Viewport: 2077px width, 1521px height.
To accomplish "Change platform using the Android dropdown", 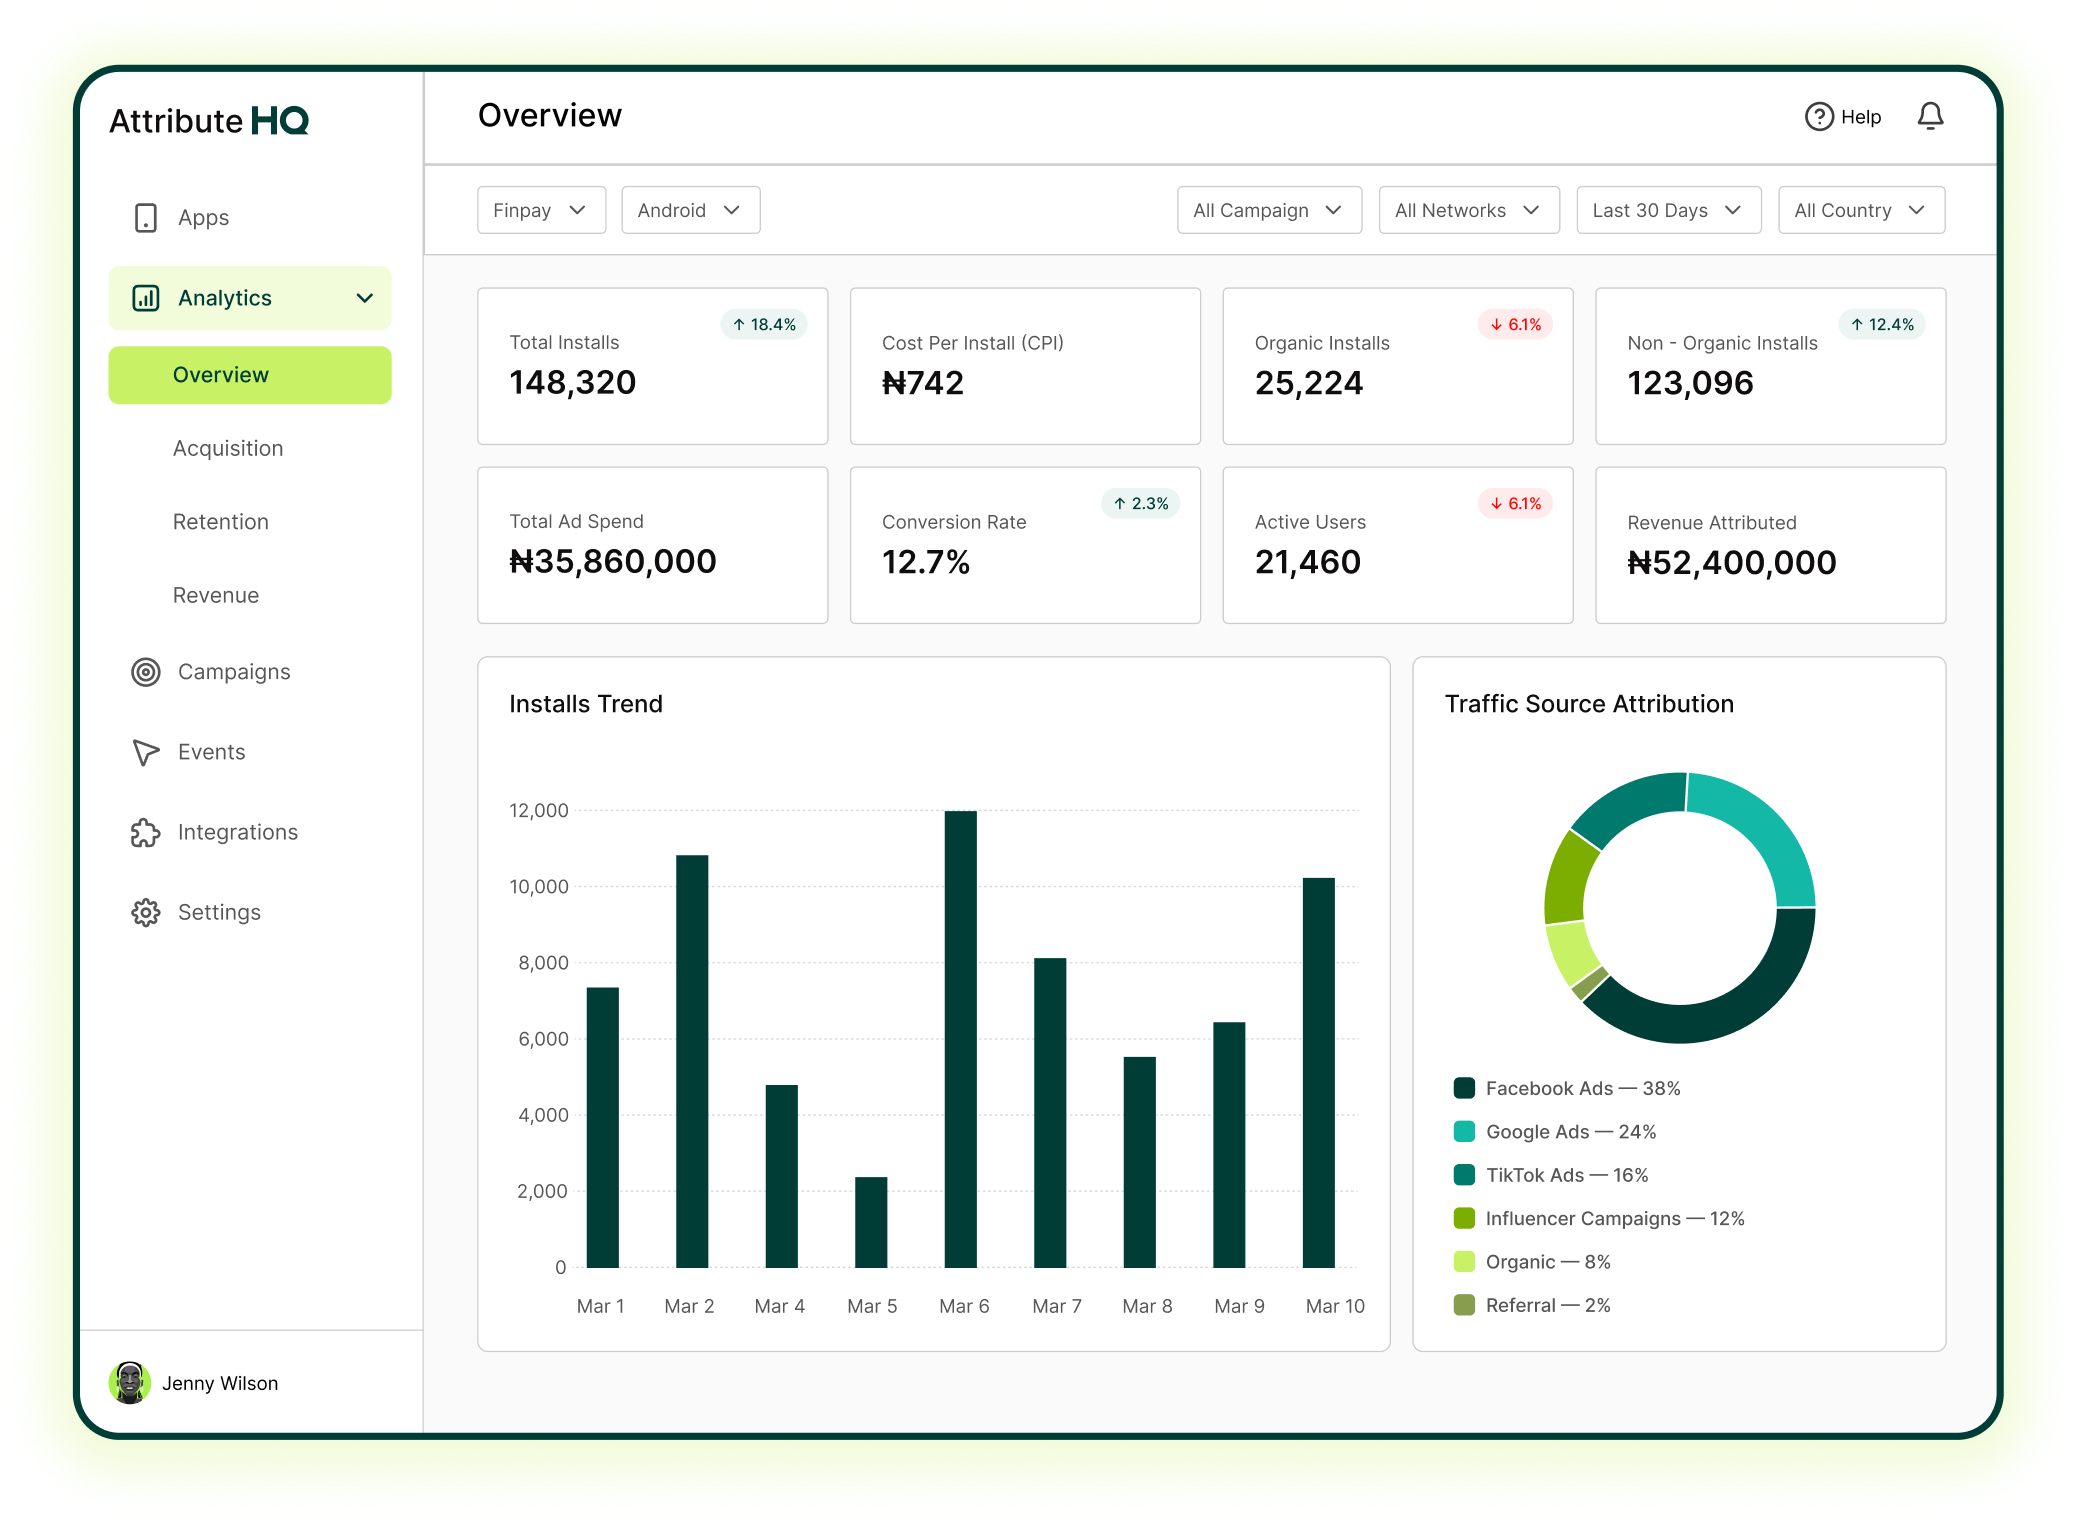I will tap(690, 210).
